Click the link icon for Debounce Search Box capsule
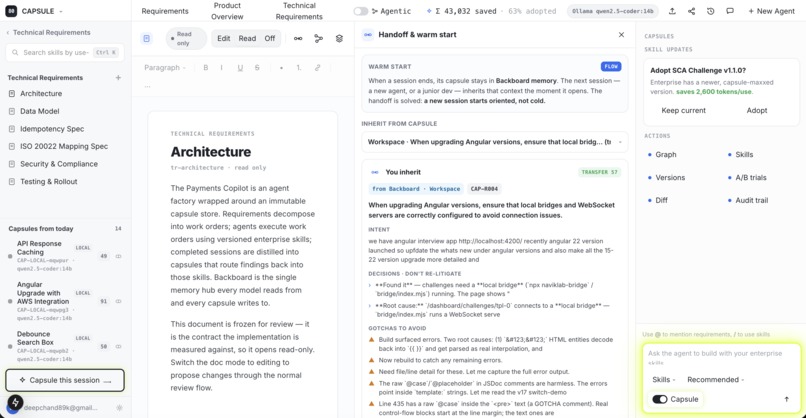This screenshot has width=806, height=418. pyautogui.click(x=119, y=347)
